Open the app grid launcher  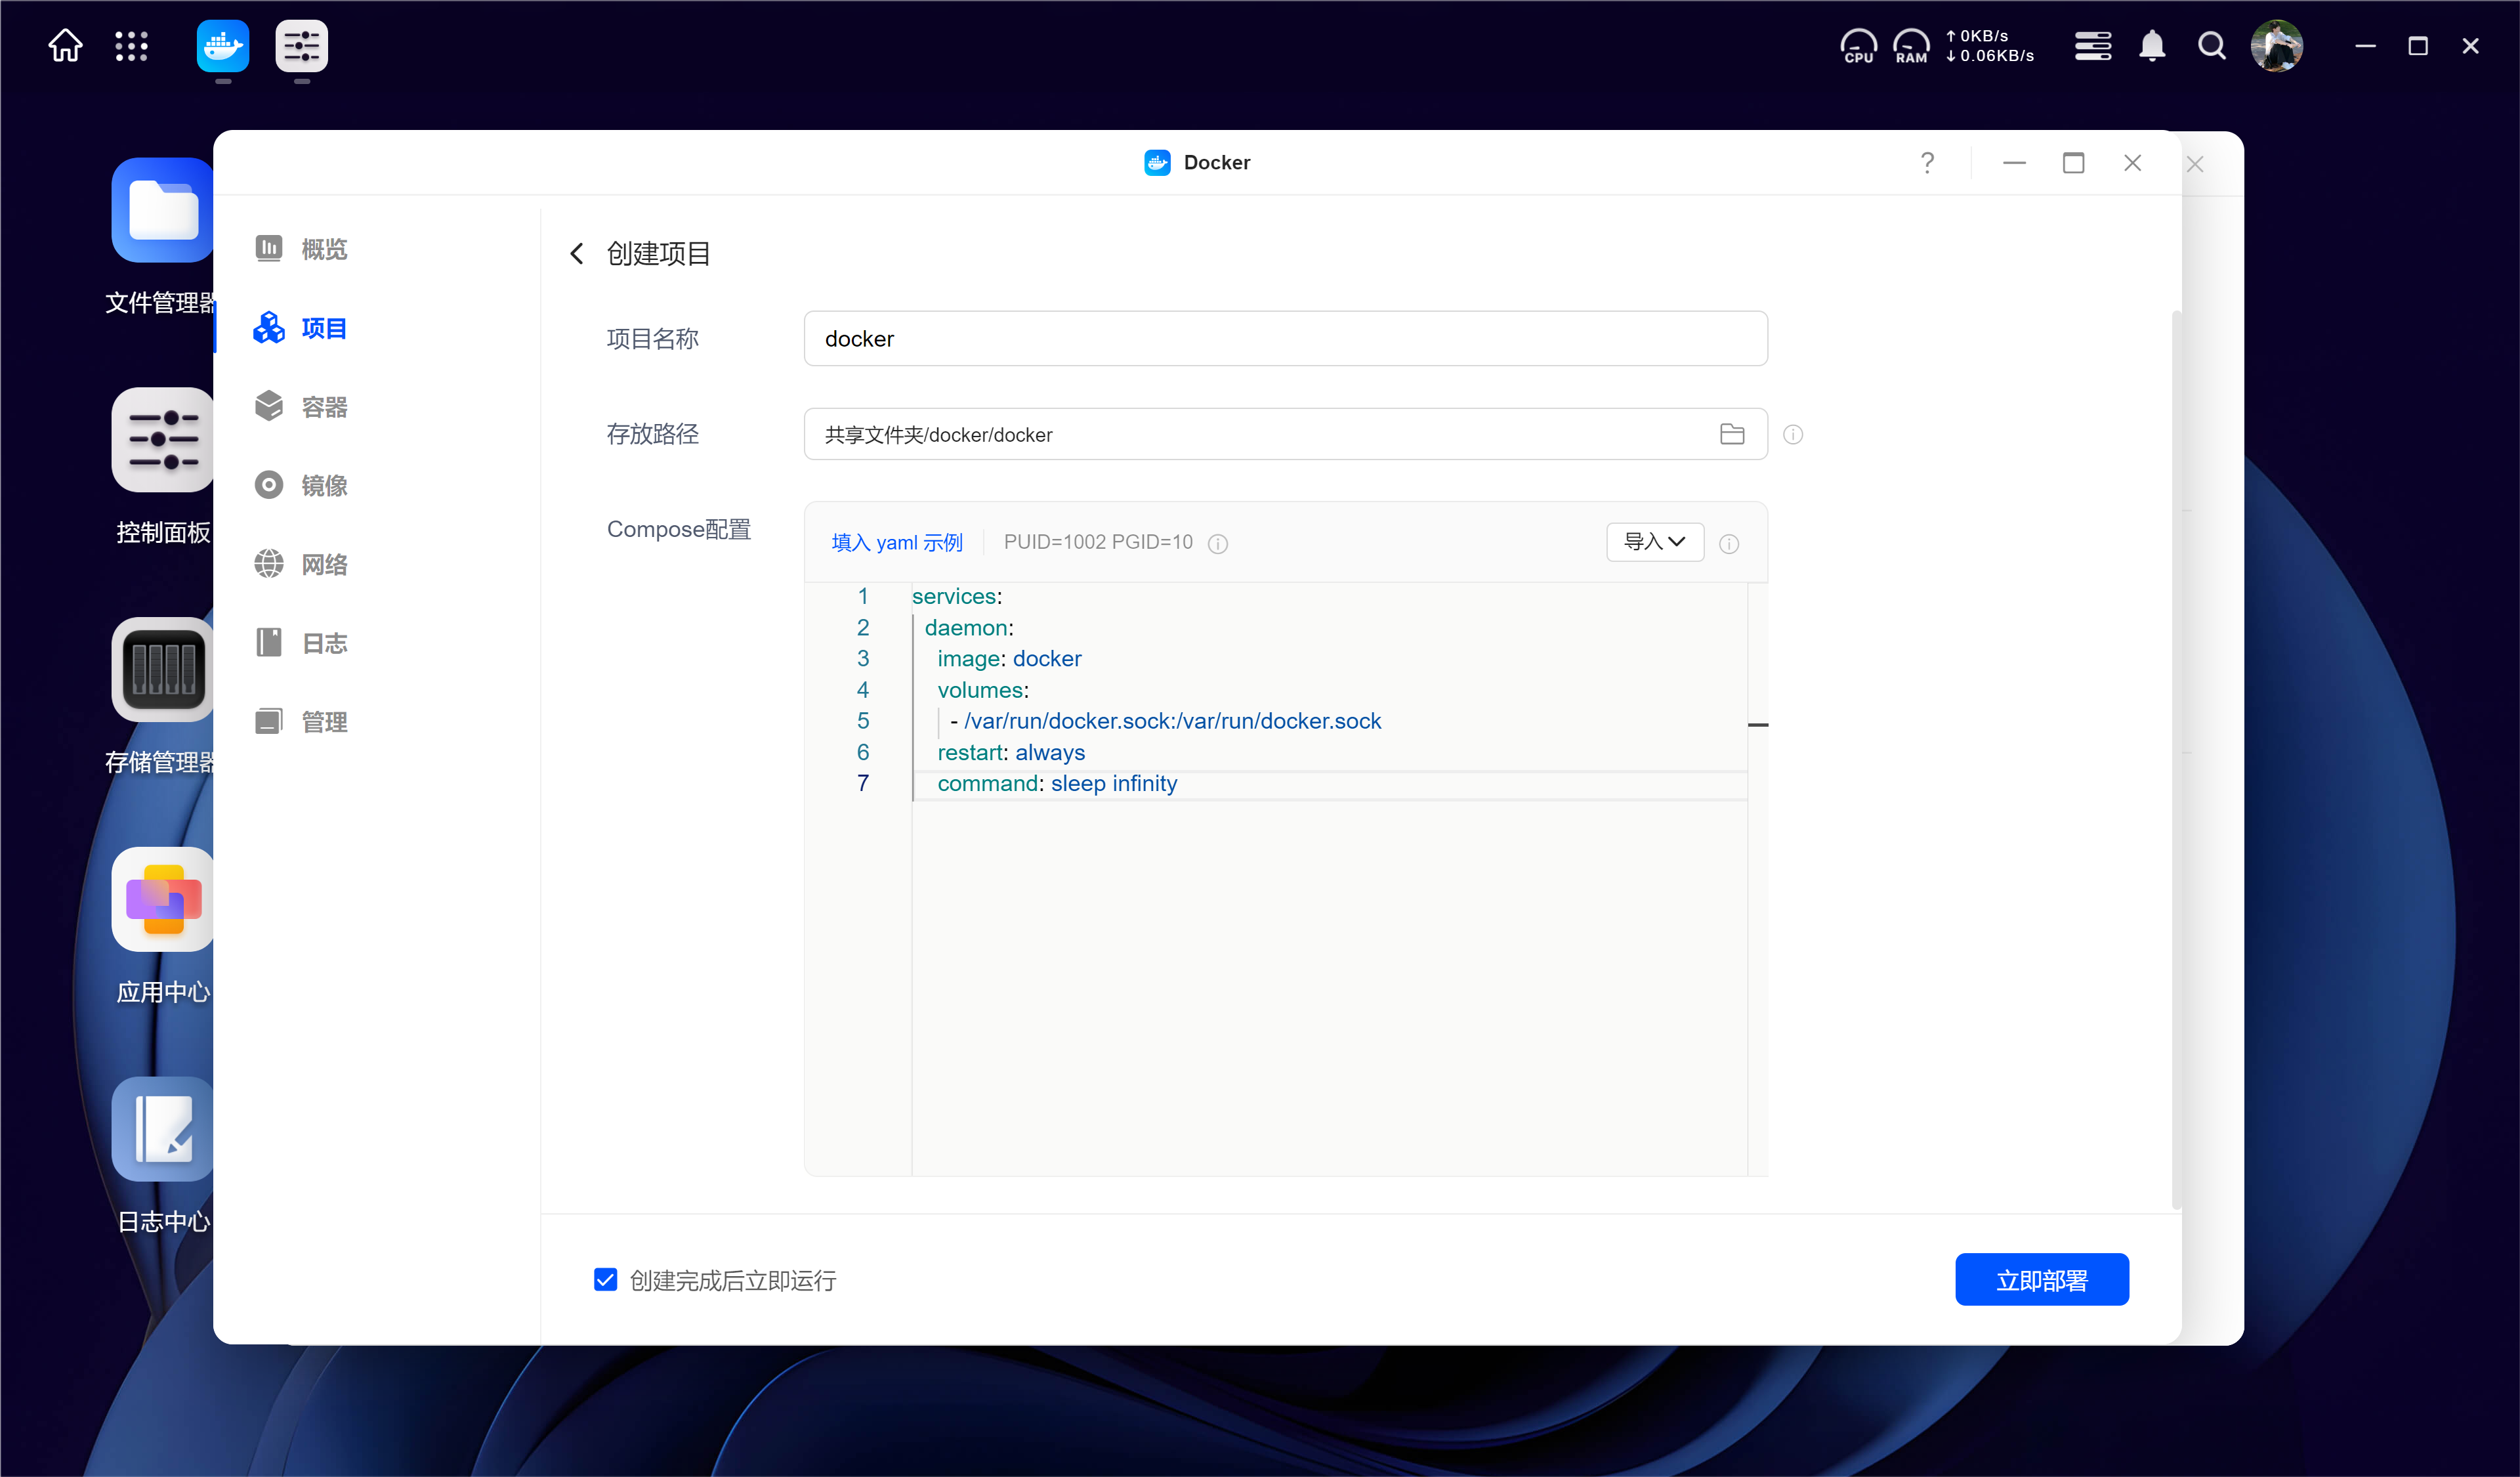click(x=131, y=46)
